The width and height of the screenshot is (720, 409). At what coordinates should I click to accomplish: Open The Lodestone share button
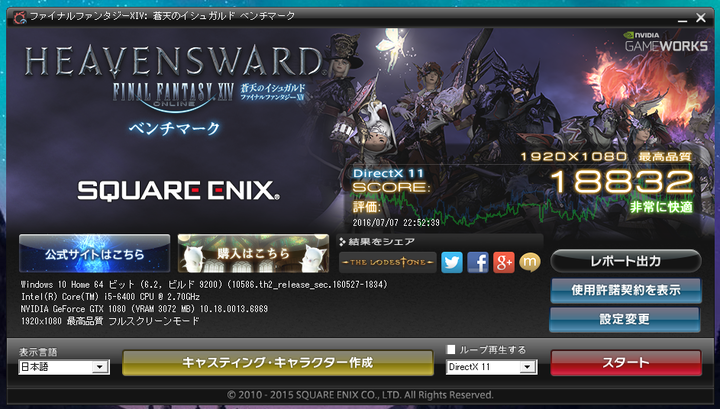pos(388,263)
